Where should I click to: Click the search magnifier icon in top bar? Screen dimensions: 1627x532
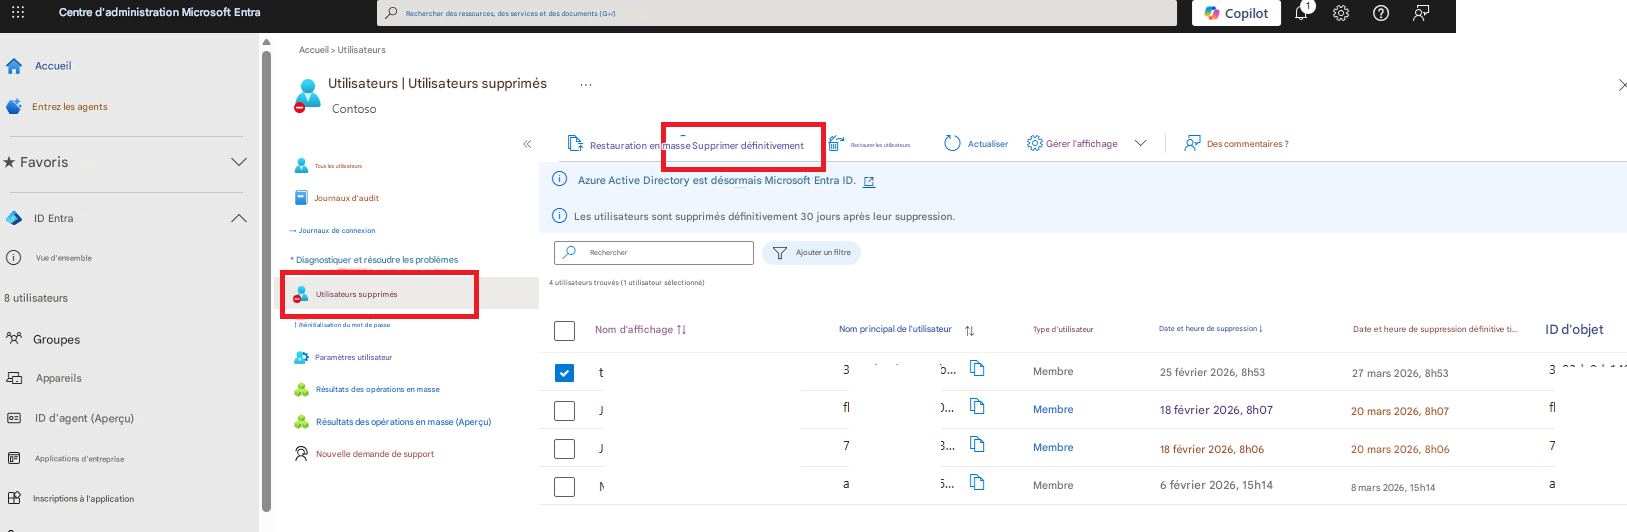click(392, 13)
